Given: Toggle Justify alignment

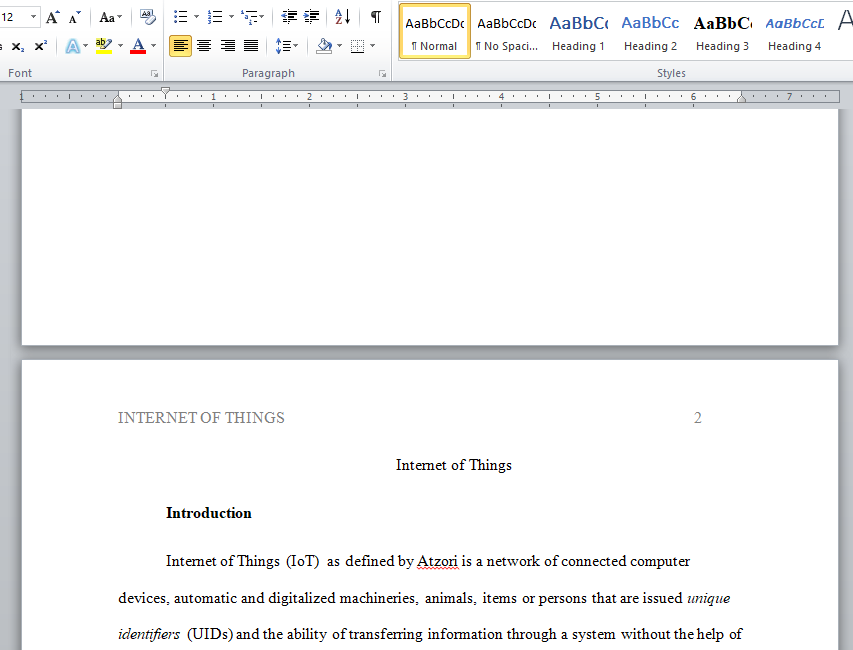Looking at the screenshot, I should pos(251,46).
